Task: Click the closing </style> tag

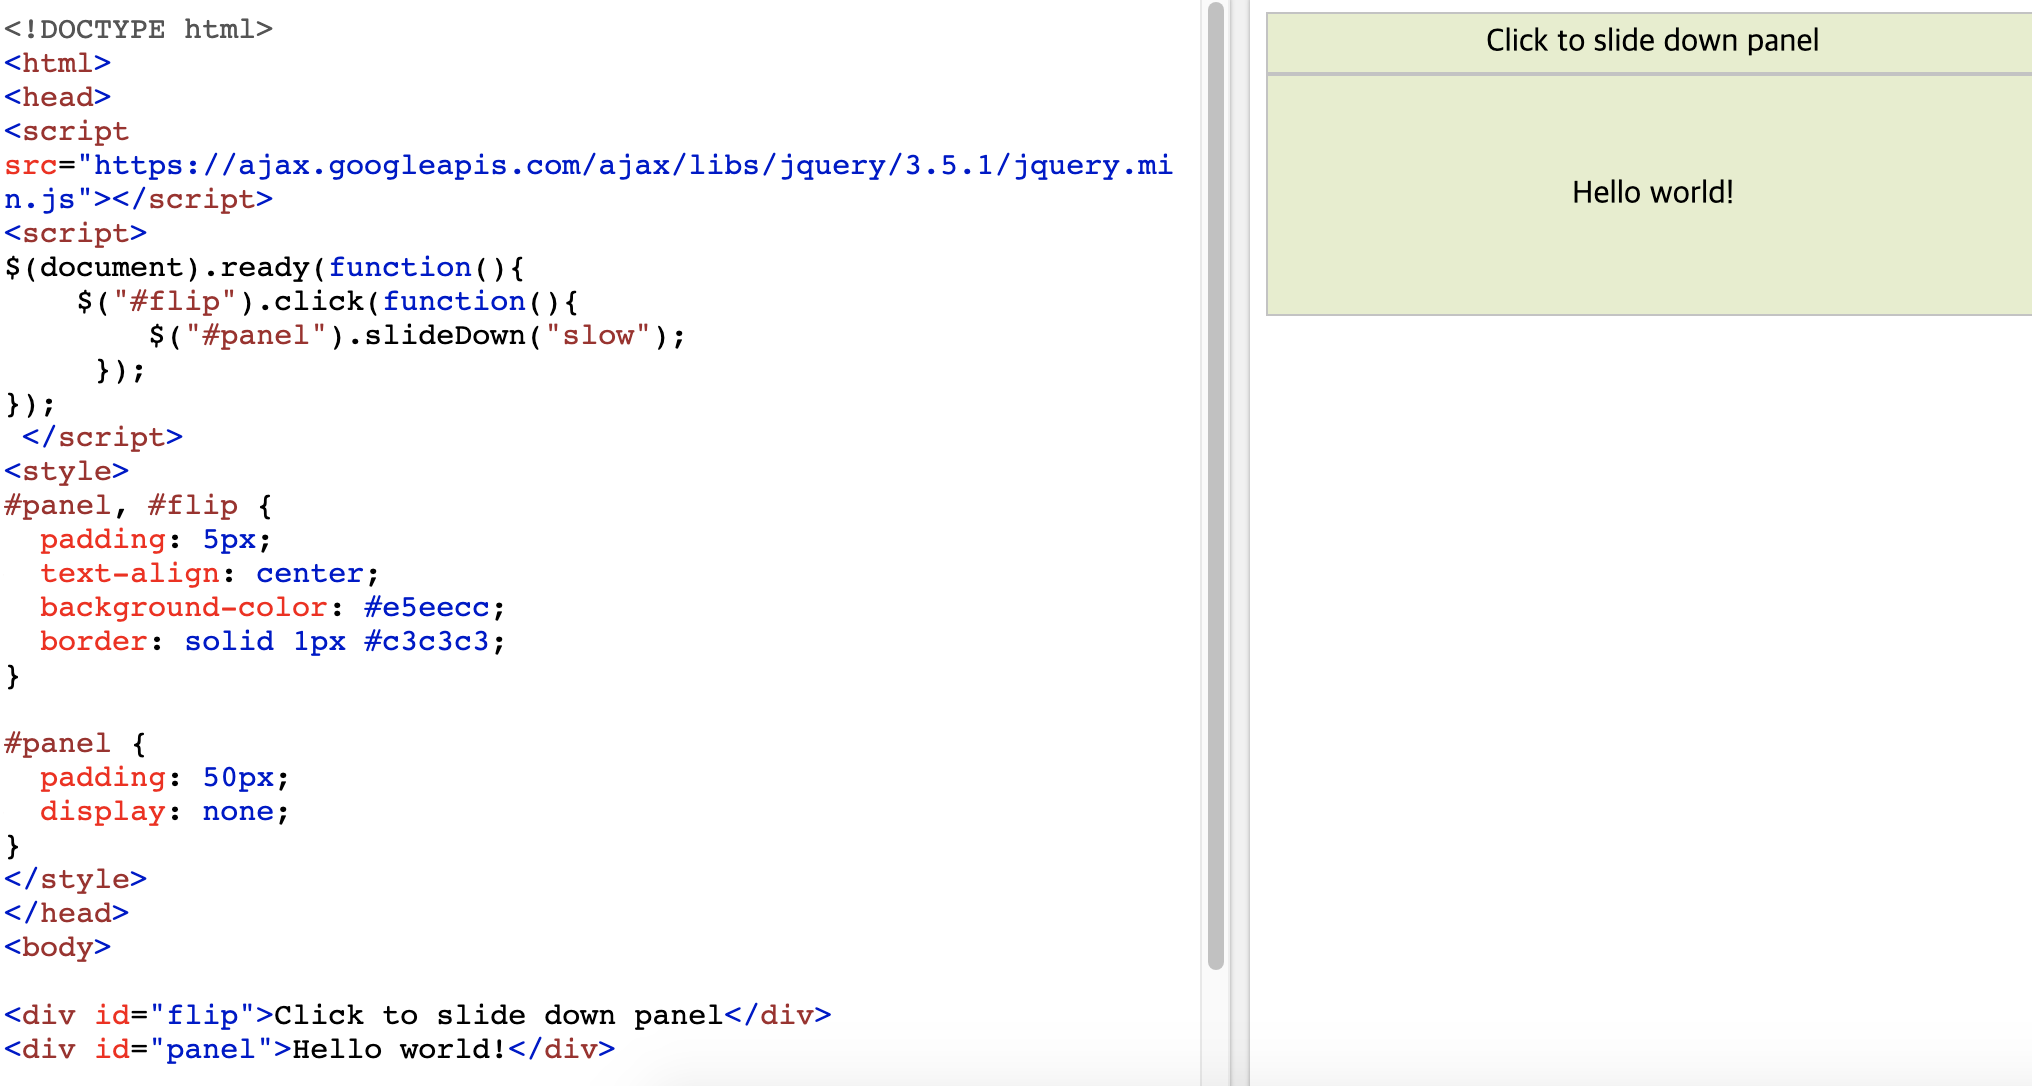Action: coord(76,880)
